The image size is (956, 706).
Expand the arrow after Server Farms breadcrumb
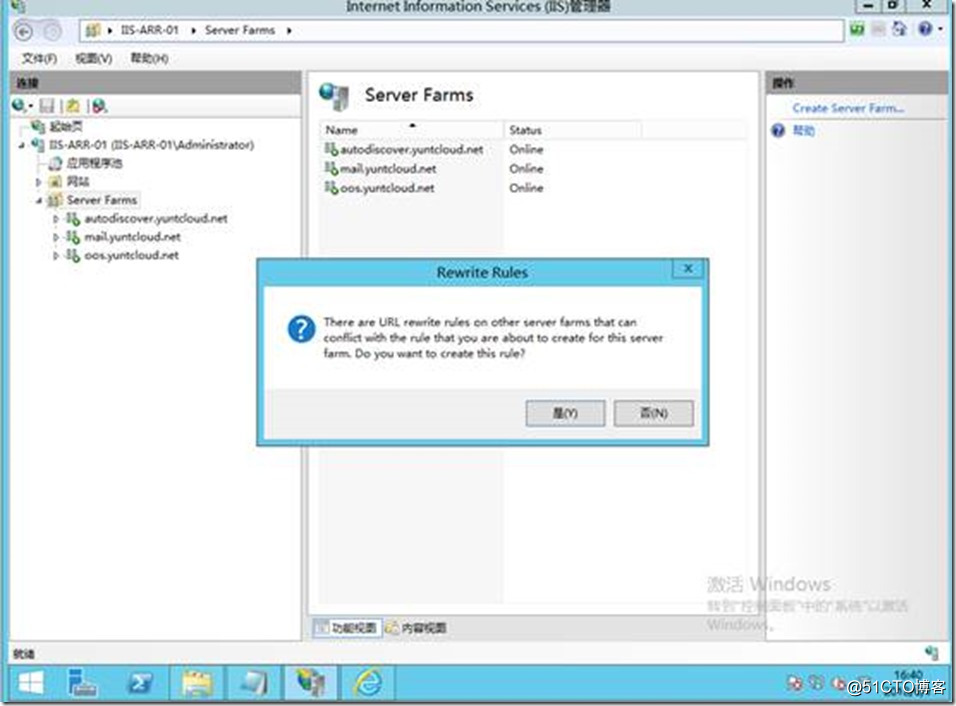point(289,30)
